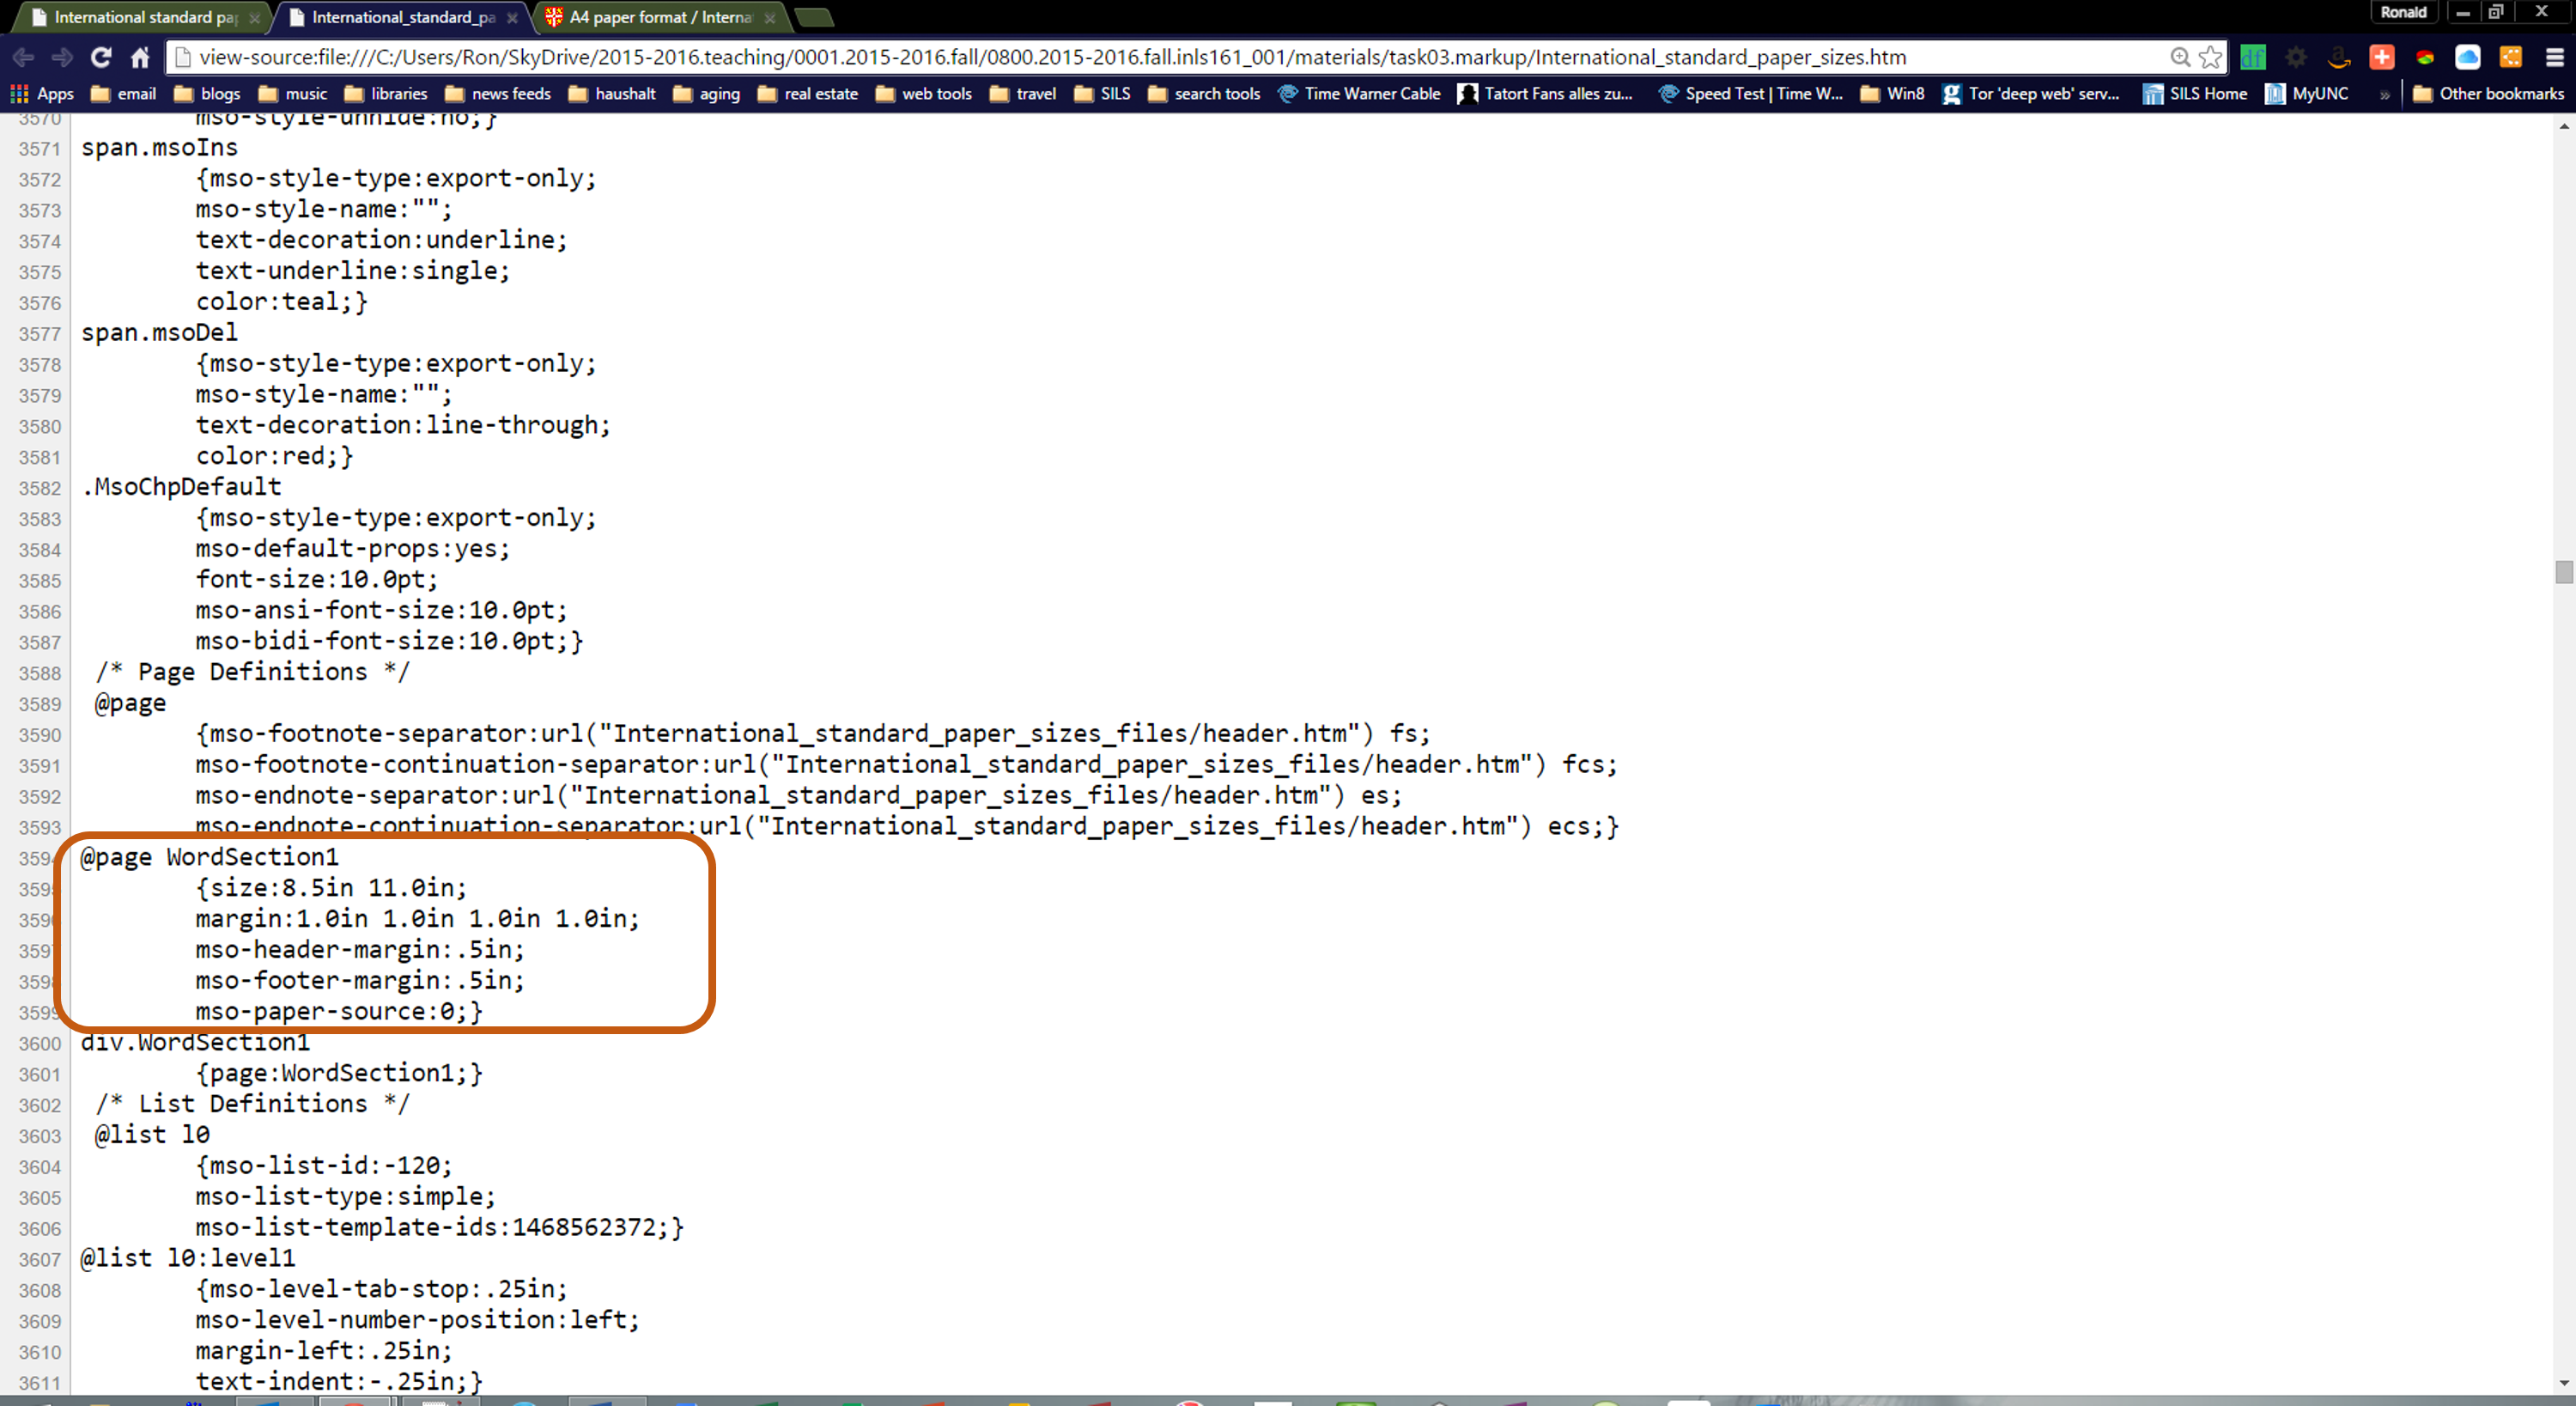Click the zoom magnifier icon in address bar
2576x1406 pixels.
click(x=2180, y=57)
